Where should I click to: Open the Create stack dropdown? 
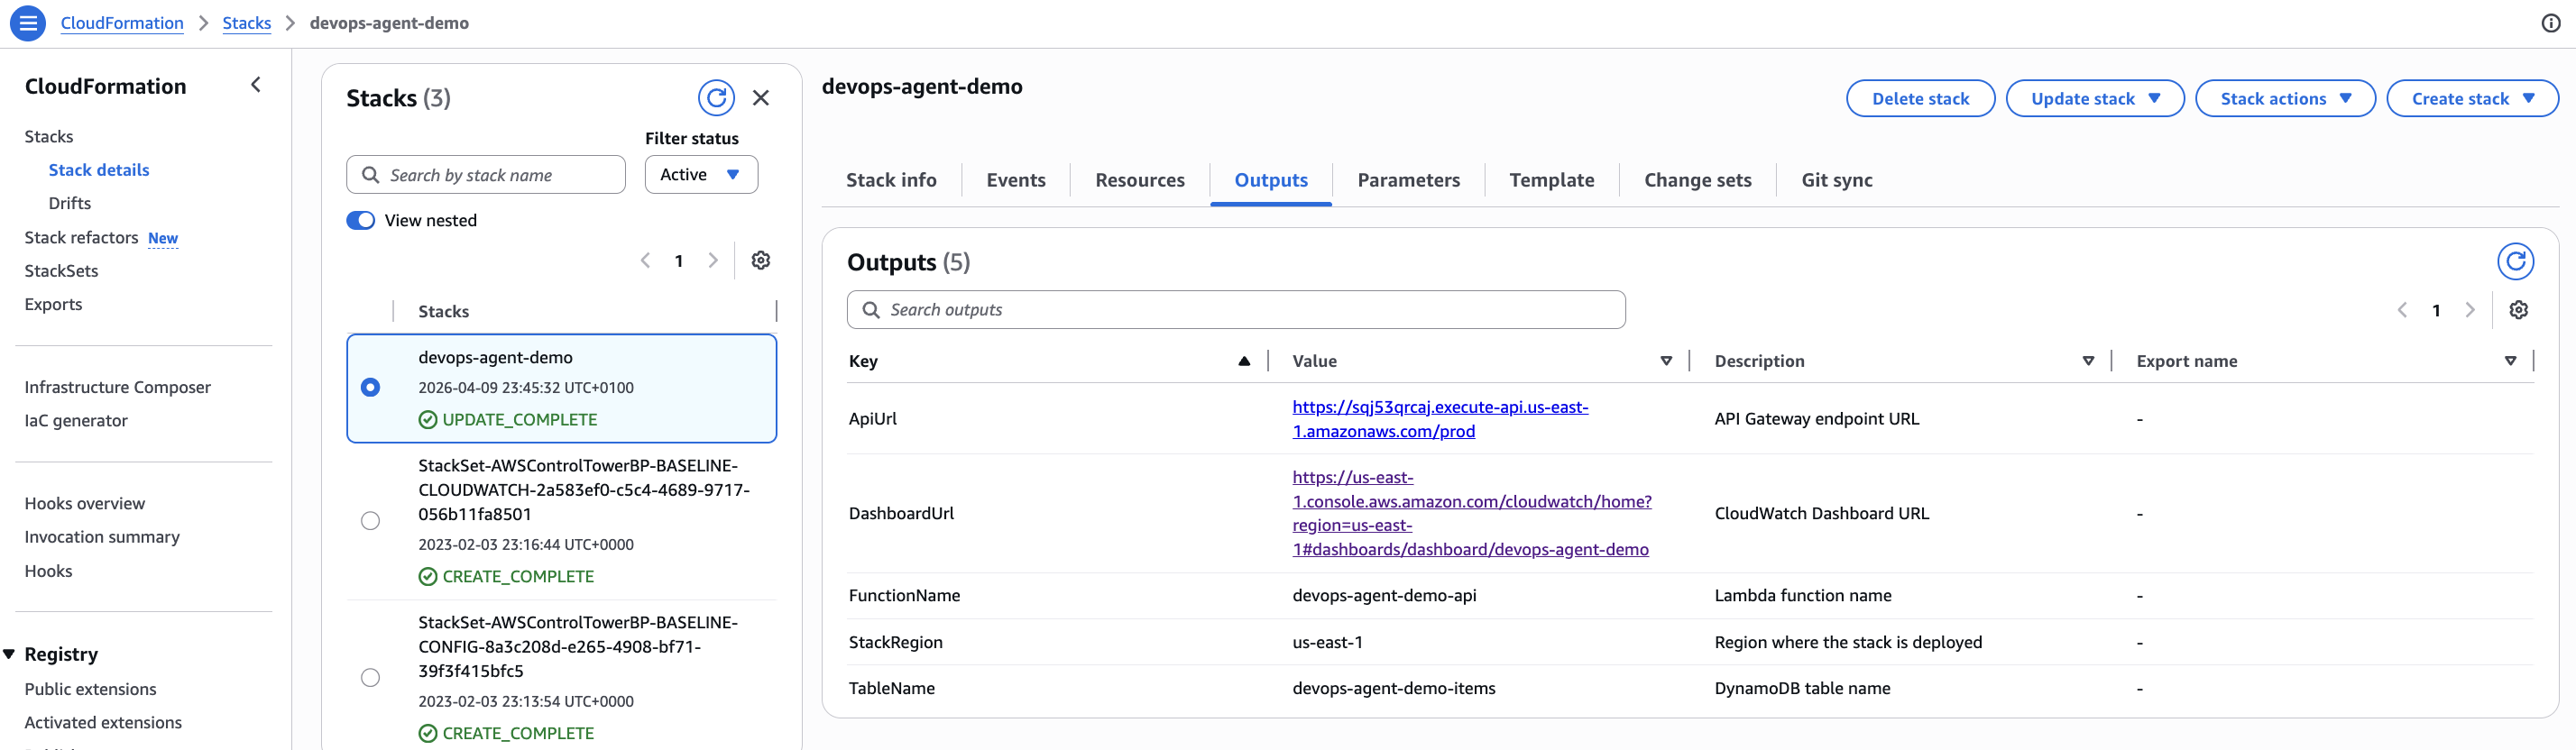click(2472, 98)
